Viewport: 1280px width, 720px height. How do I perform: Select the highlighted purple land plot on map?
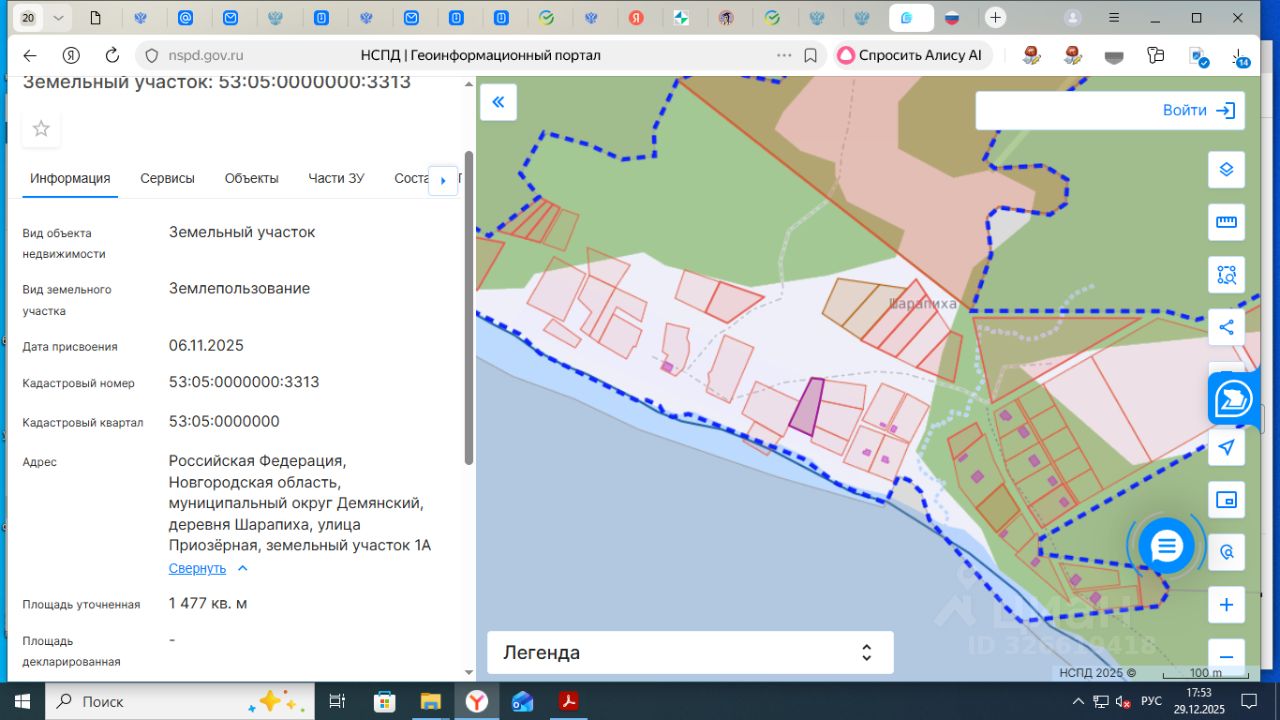pyautogui.click(x=806, y=406)
